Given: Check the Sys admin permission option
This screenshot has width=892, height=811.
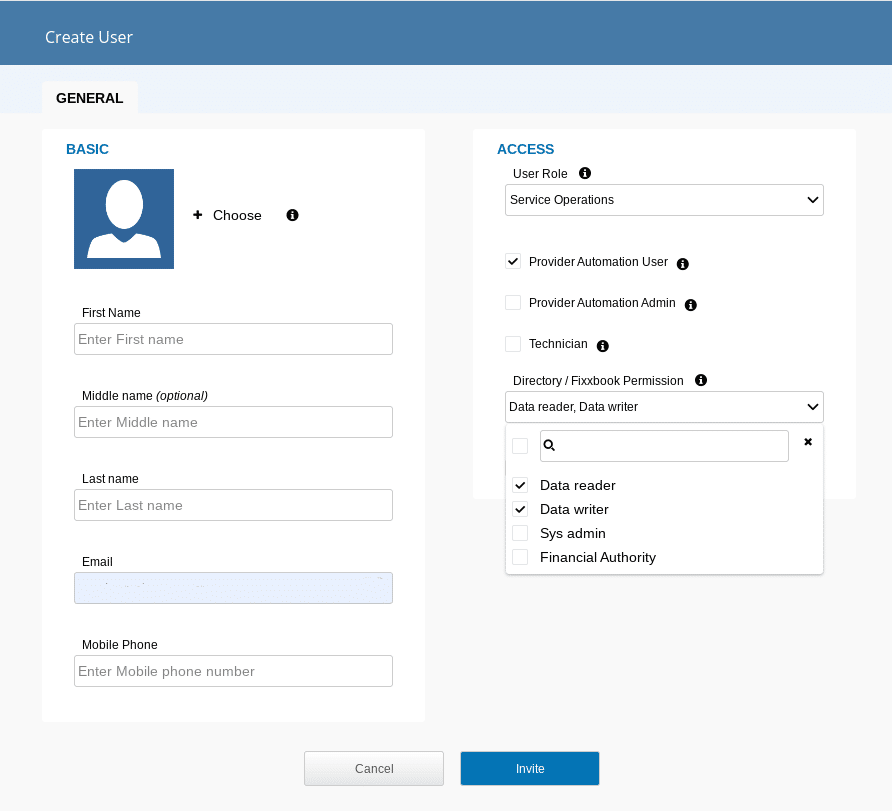Looking at the screenshot, I should (520, 533).
